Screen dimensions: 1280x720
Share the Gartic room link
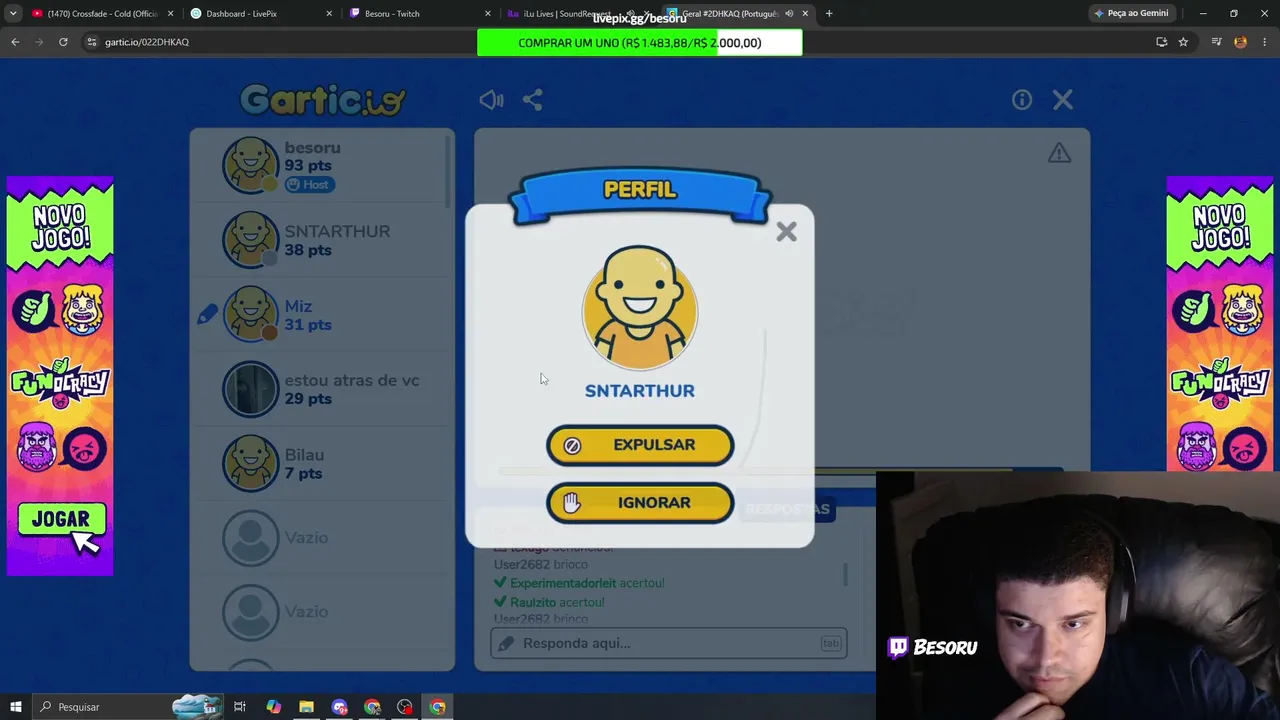[533, 100]
